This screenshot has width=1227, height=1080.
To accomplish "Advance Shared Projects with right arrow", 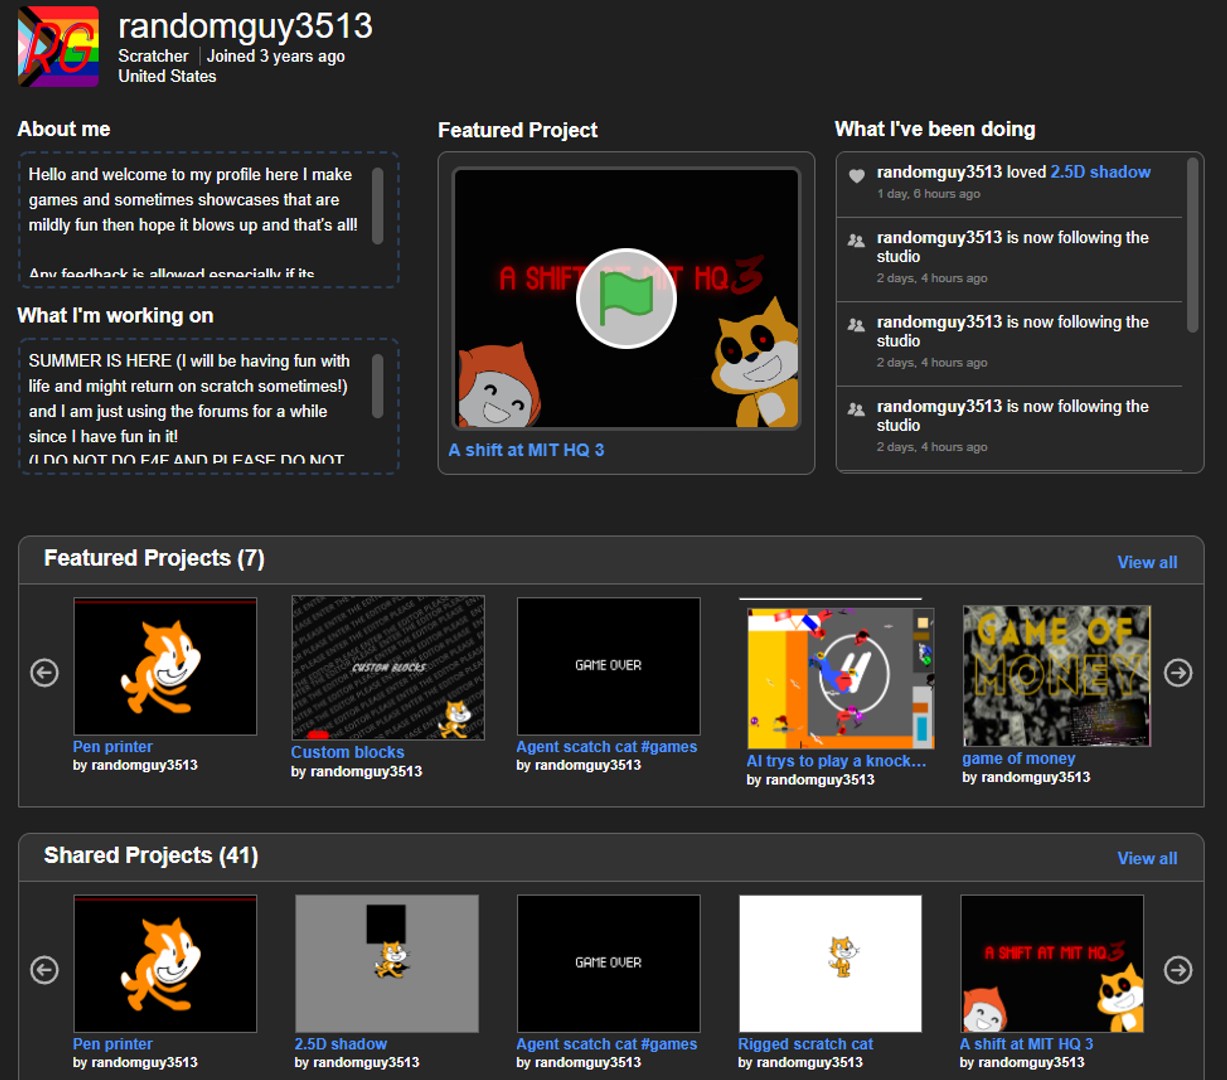I will pyautogui.click(x=1178, y=970).
